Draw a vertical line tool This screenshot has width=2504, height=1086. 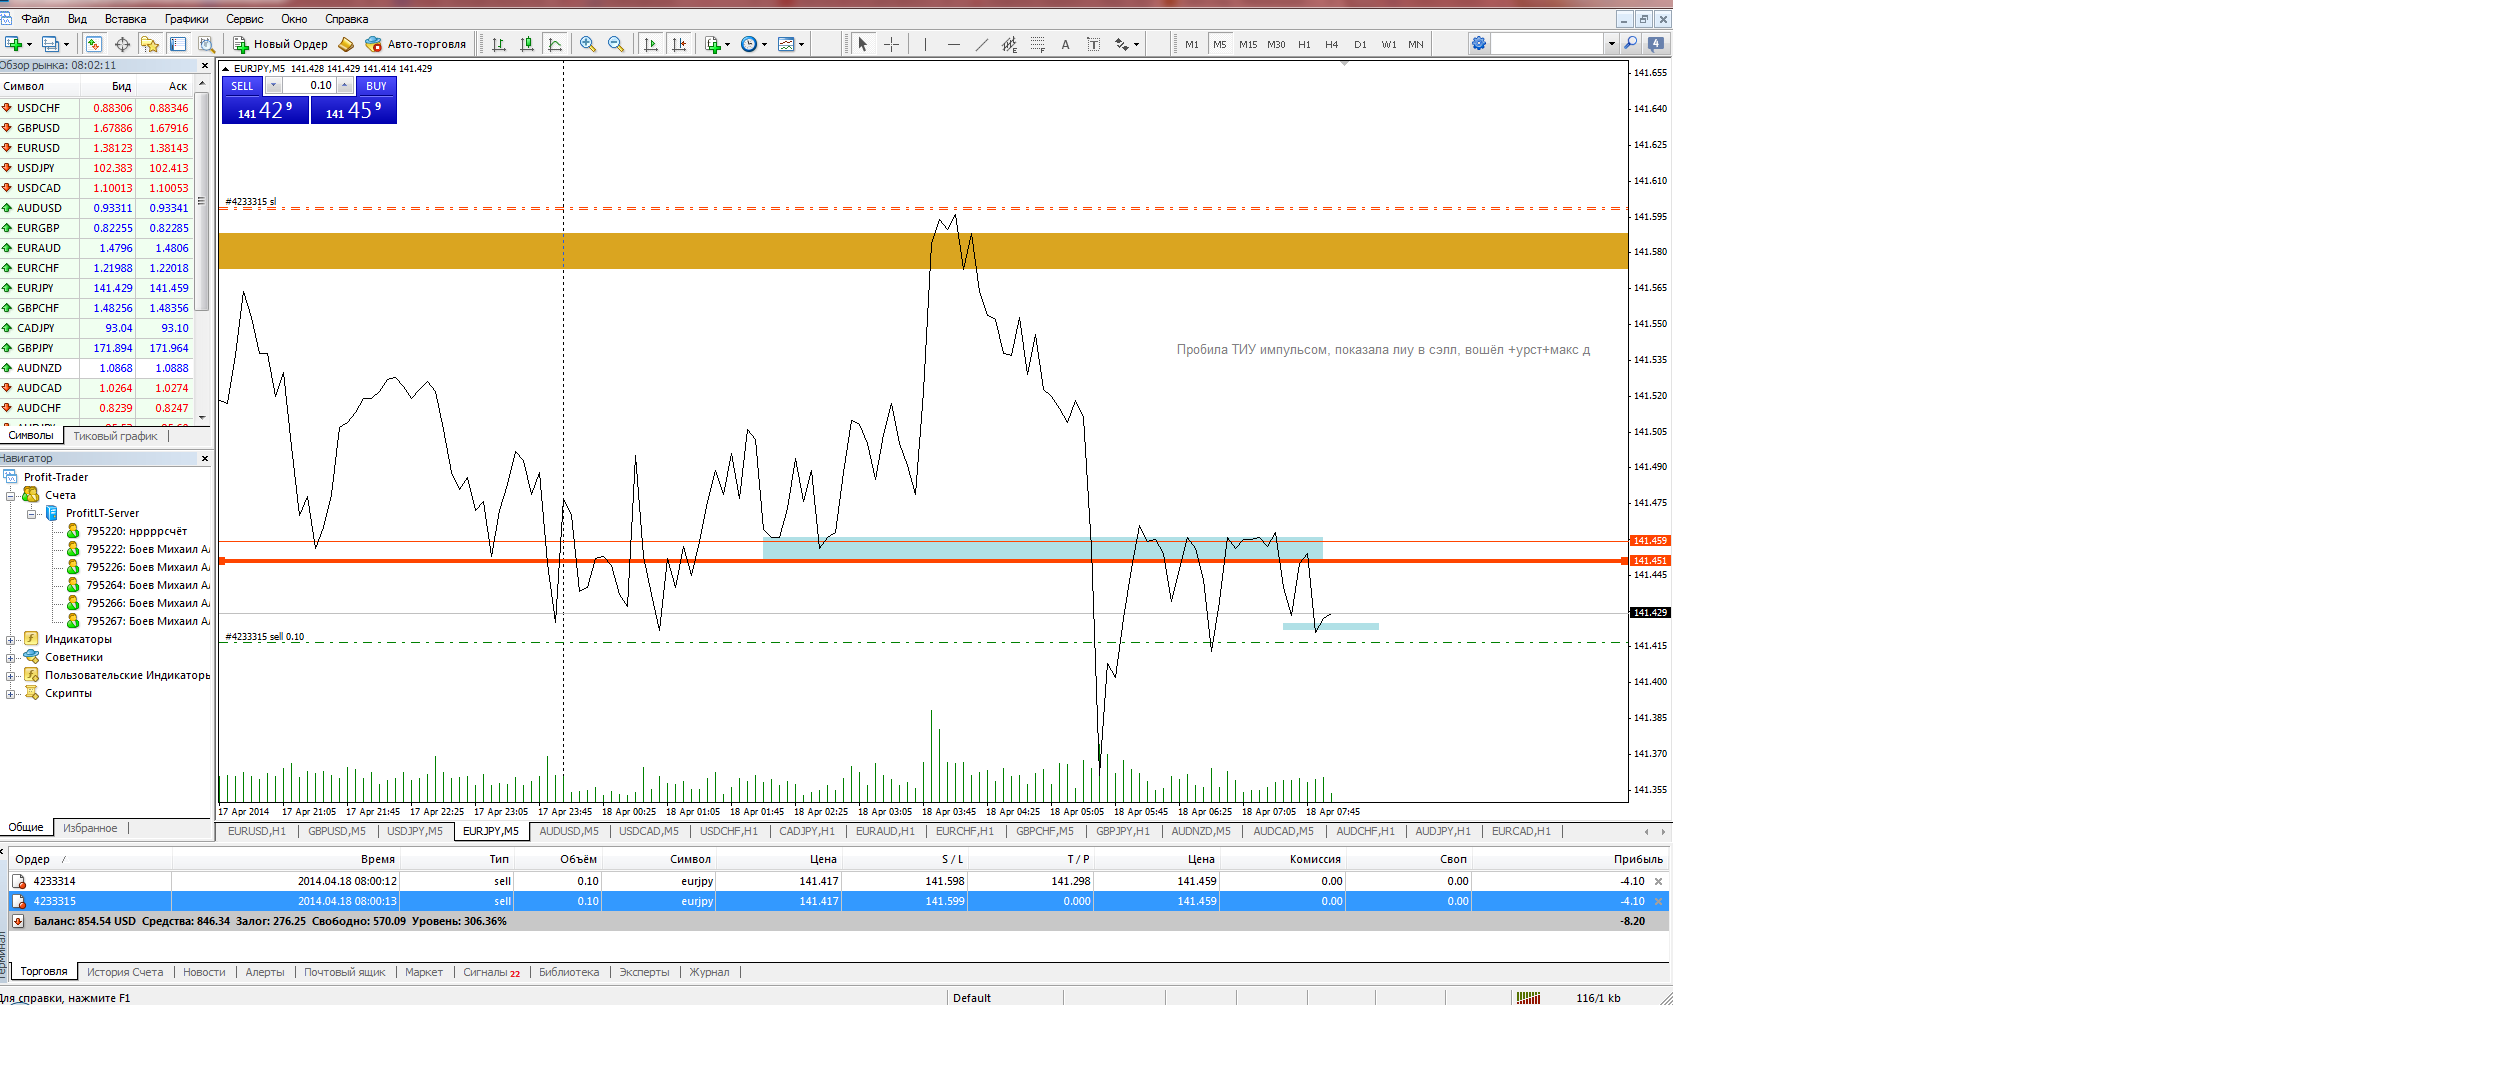click(925, 44)
